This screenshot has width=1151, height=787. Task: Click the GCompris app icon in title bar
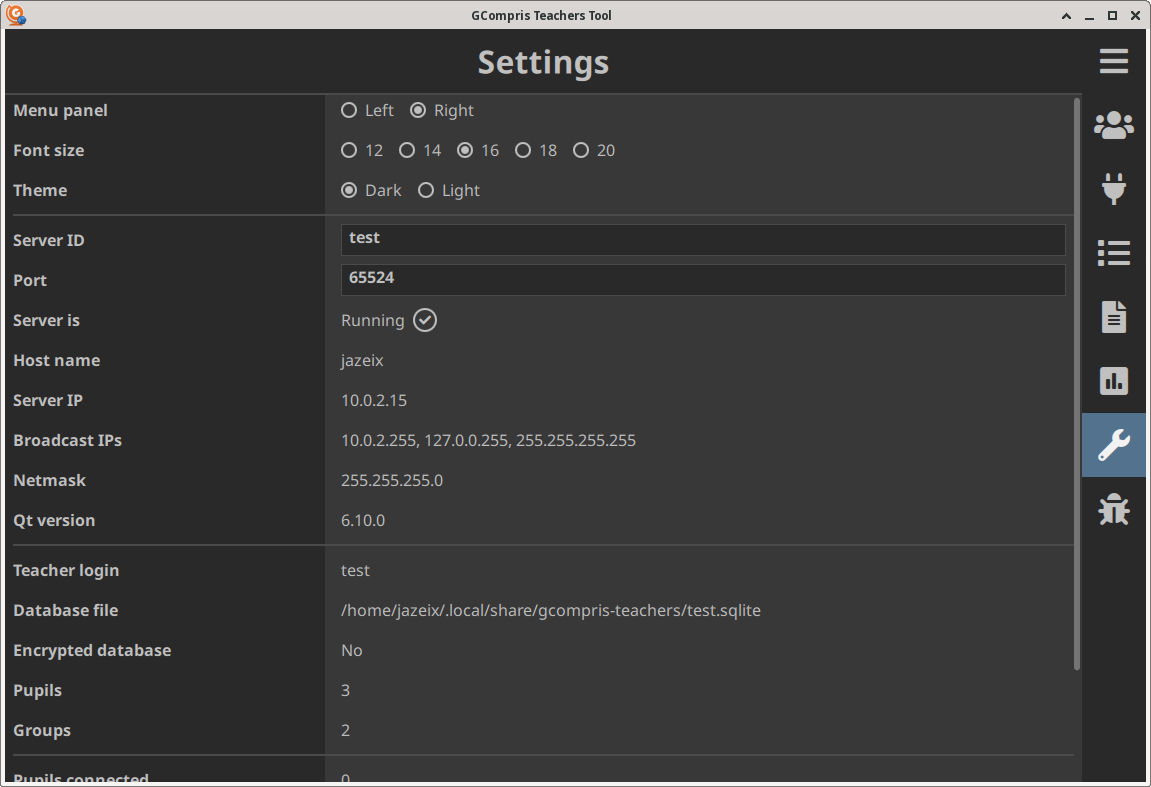click(16, 15)
